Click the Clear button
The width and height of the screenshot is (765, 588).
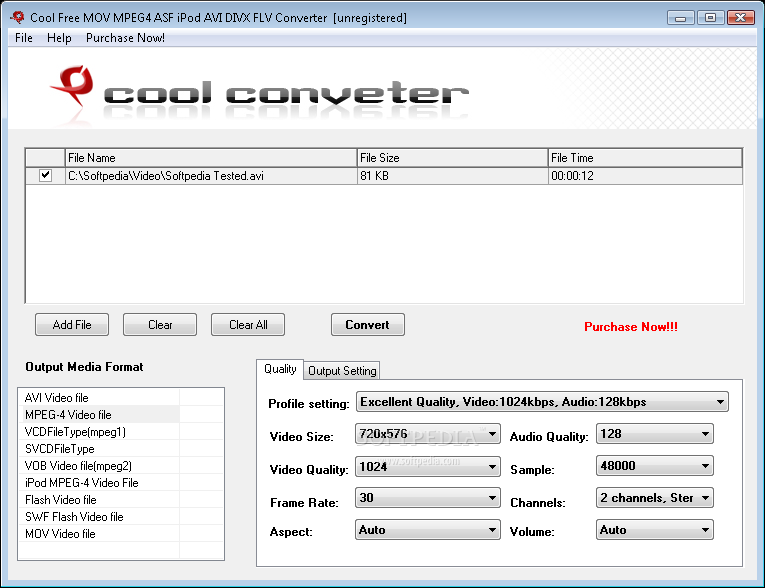pyautogui.click(x=160, y=324)
